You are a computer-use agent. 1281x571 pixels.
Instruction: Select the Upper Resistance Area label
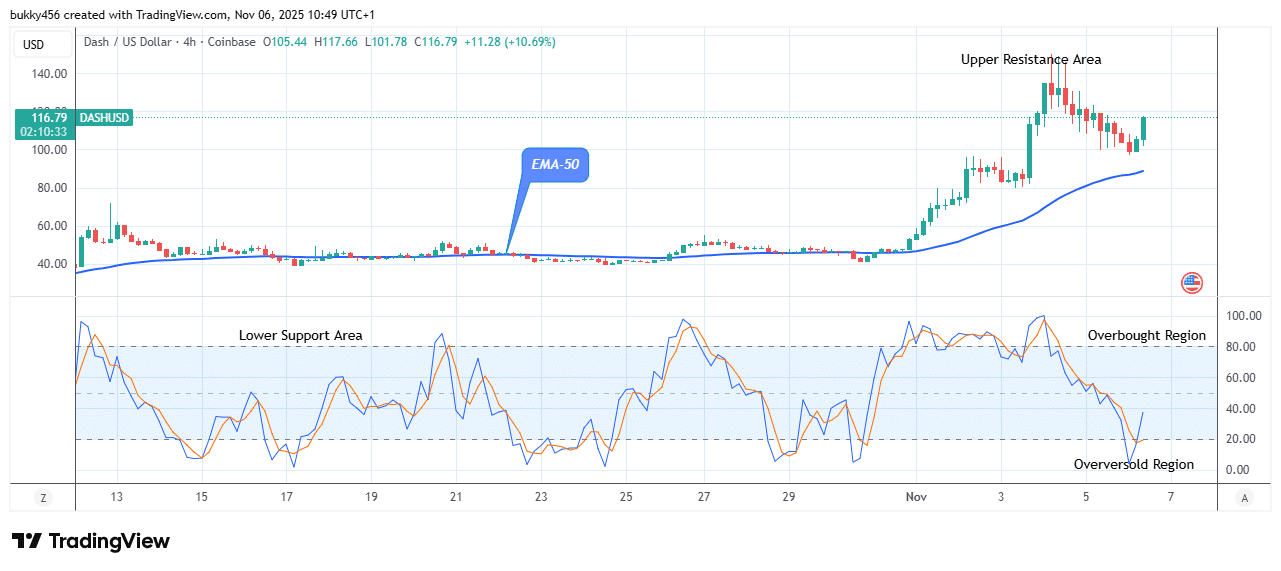(x=1031, y=60)
